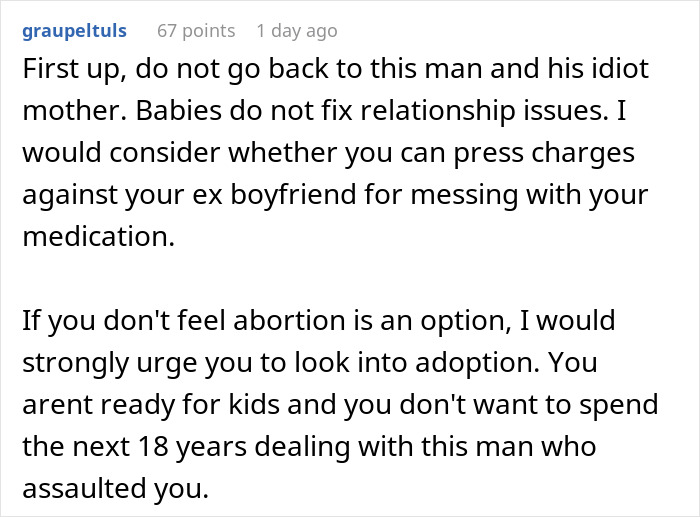Click the phrase '18 years' in the comment
This screenshot has width=700, height=517.
point(192,447)
